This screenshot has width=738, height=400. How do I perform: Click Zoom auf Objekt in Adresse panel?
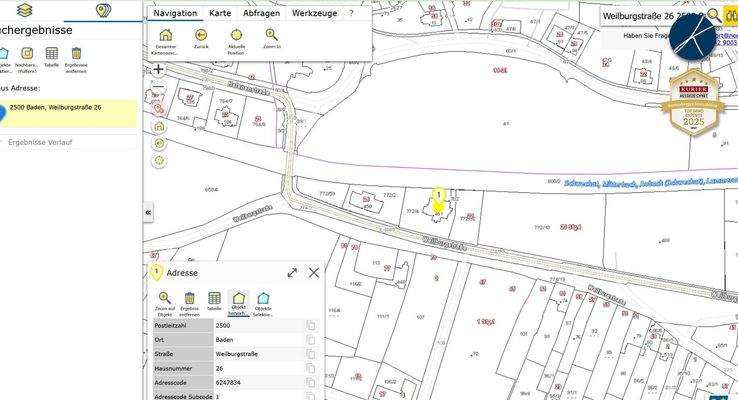[x=165, y=299]
